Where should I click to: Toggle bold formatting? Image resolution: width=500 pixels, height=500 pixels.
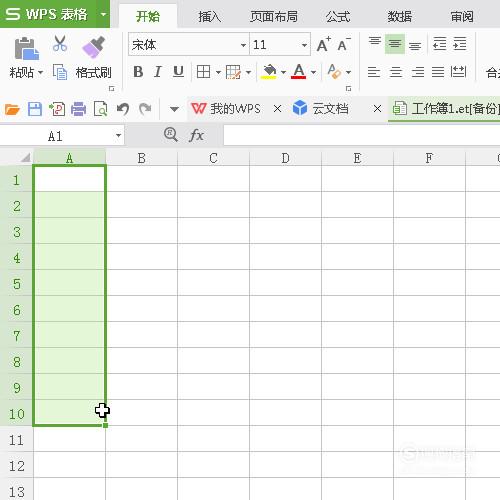tap(138, 72)
